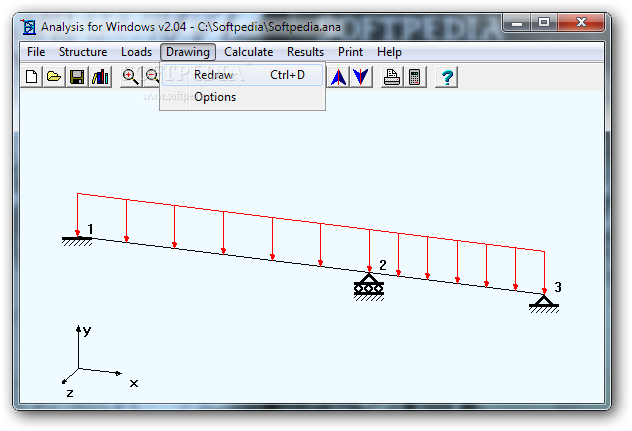Open the Help menu

389,52
